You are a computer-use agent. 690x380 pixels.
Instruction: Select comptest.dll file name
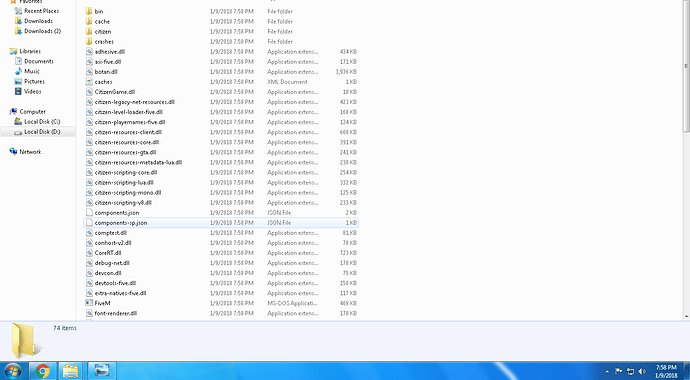tap(111, 233)
